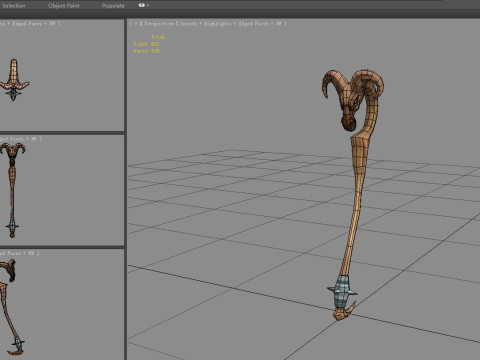Open the Populate ribbon tab
Screen dimensions: 480x360
[113, 6]
